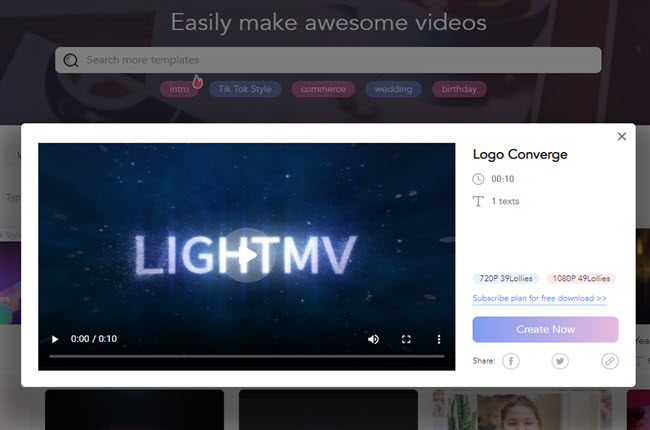Open the Subscribe plan for free download link

click(x=539, y=298)
